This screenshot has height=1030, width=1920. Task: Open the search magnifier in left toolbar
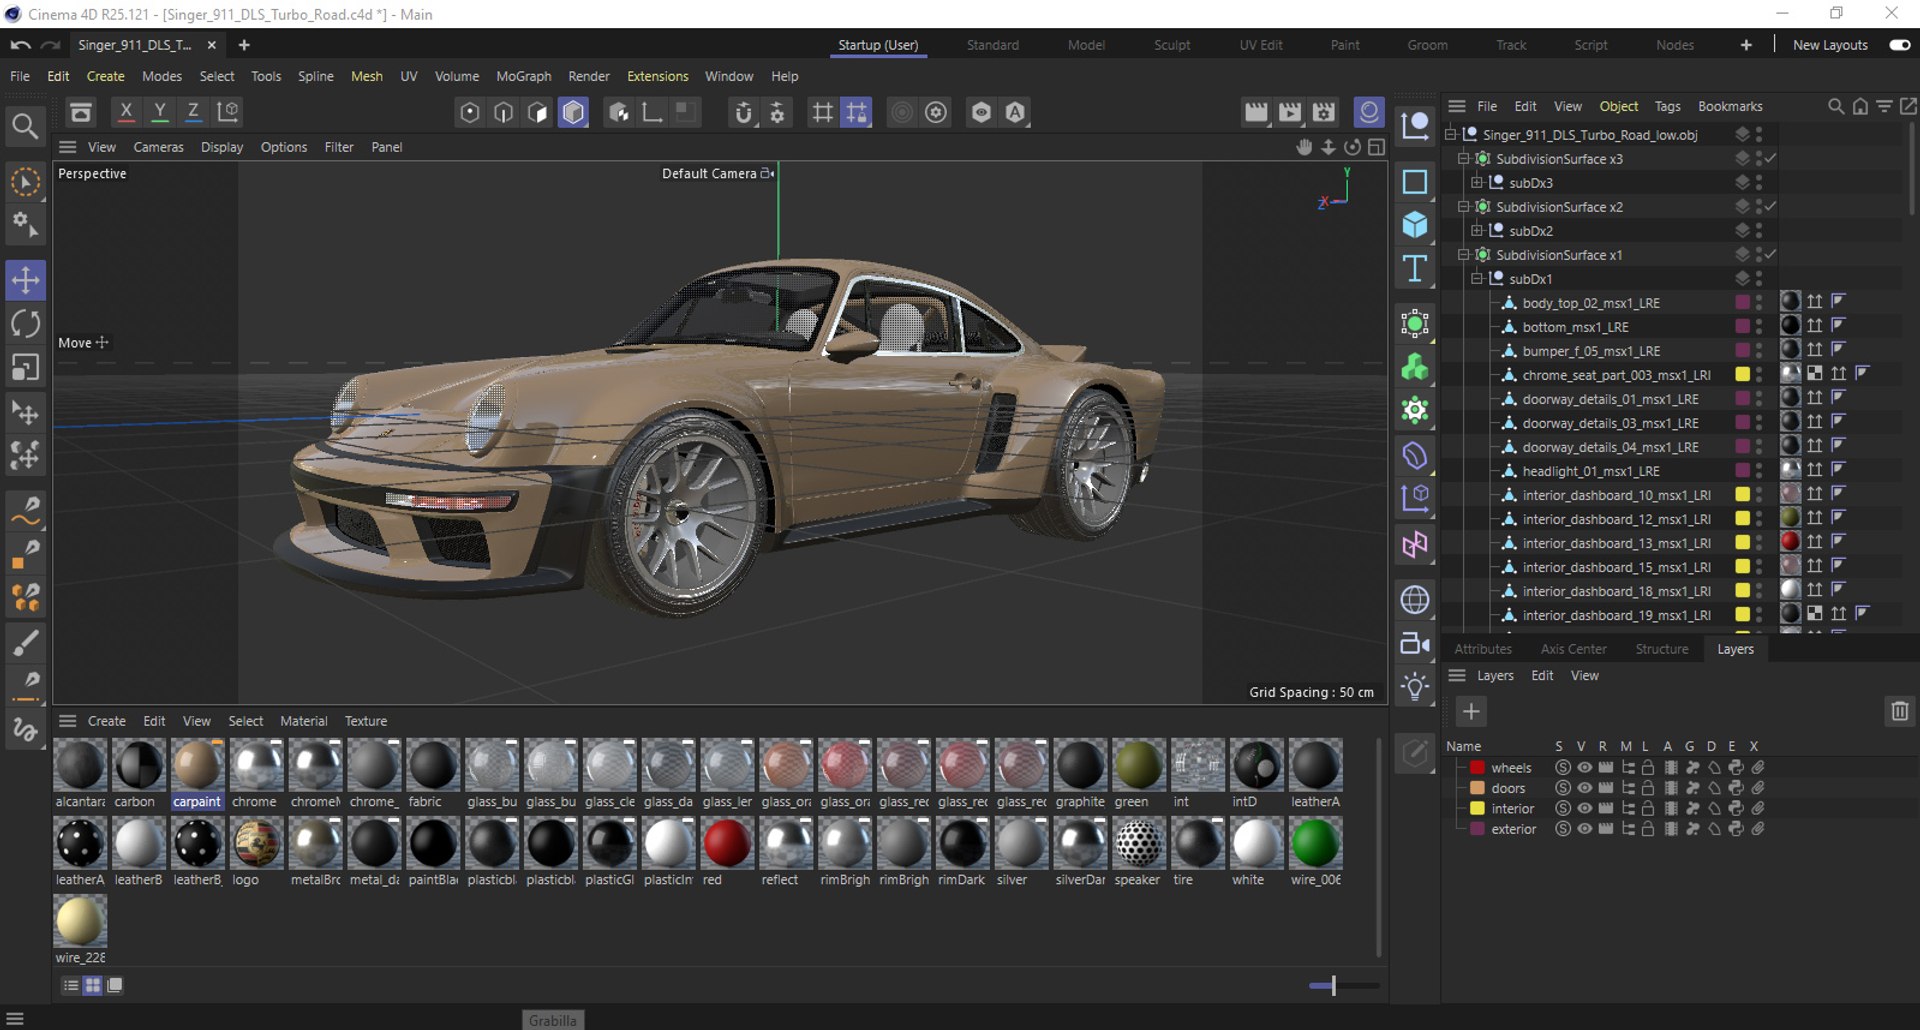click(25, 126)
